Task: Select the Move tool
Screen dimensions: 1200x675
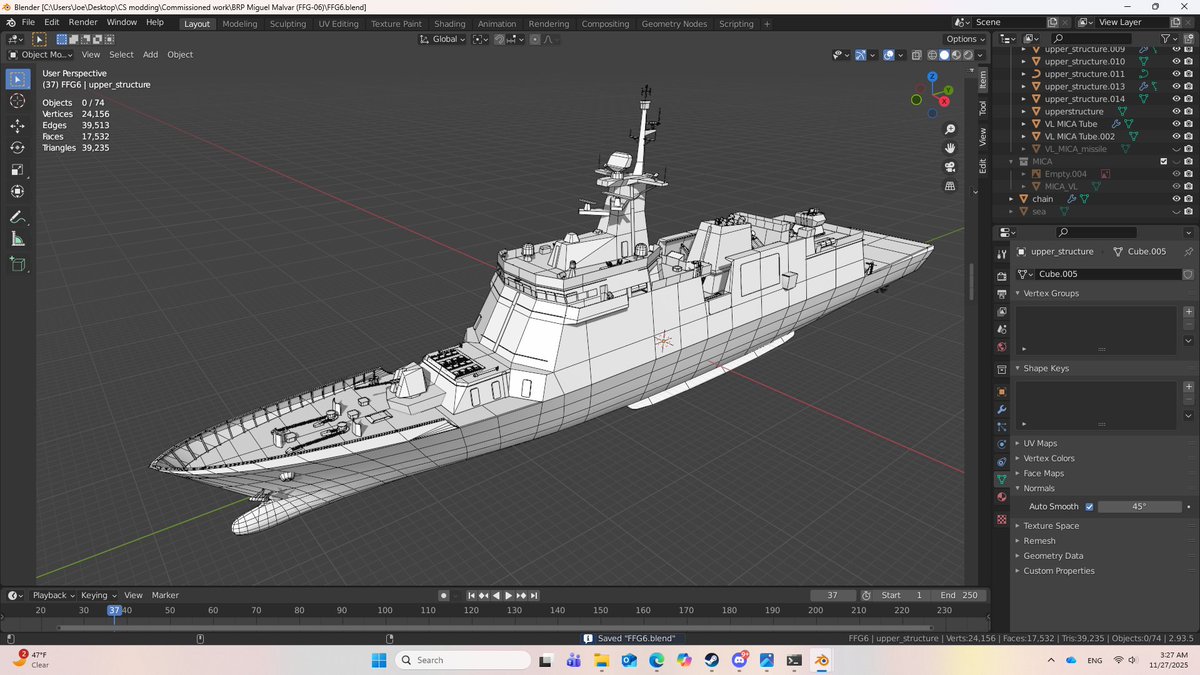Action: tap(18, 125)
